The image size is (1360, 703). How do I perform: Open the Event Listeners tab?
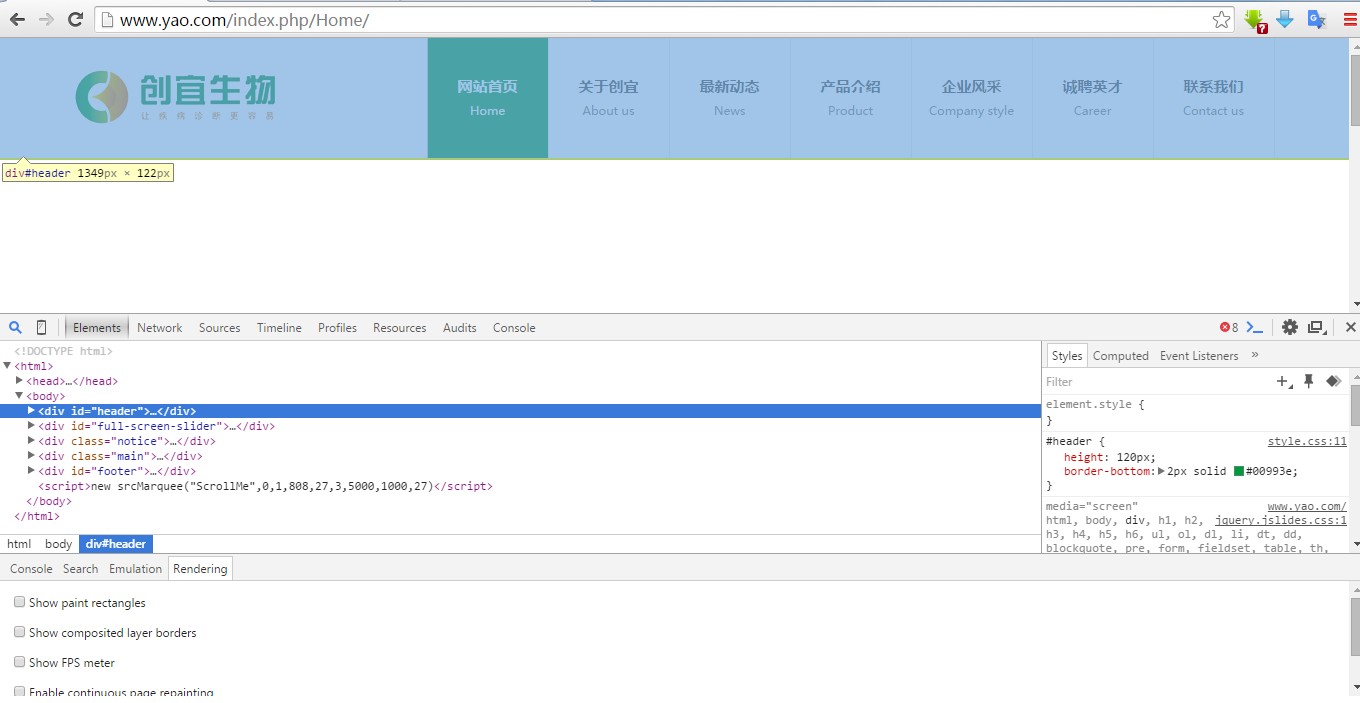tap(1199, 356)
